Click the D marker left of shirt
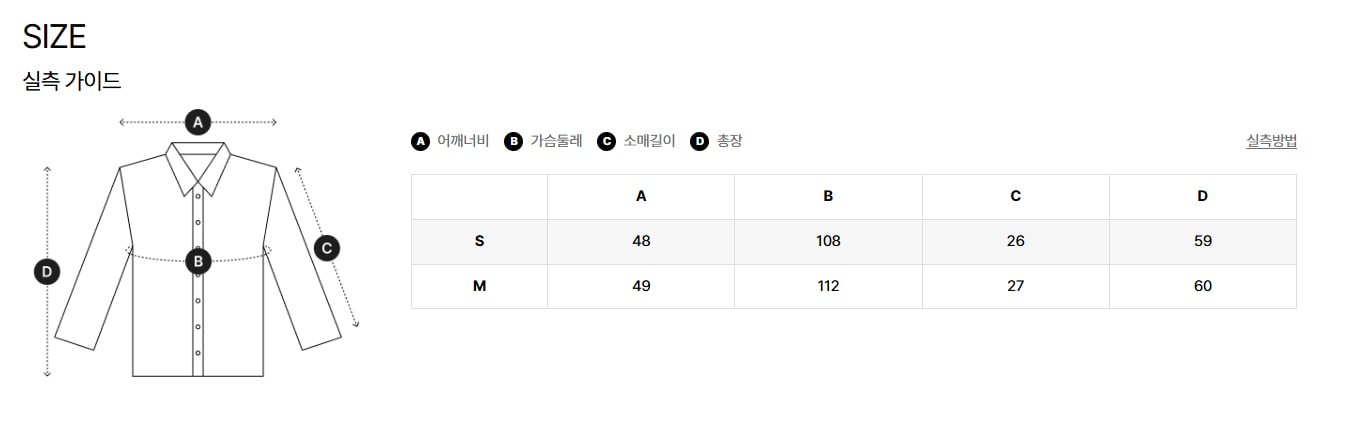This screenshot has height=424, width=1358. (x=47, y=271)
